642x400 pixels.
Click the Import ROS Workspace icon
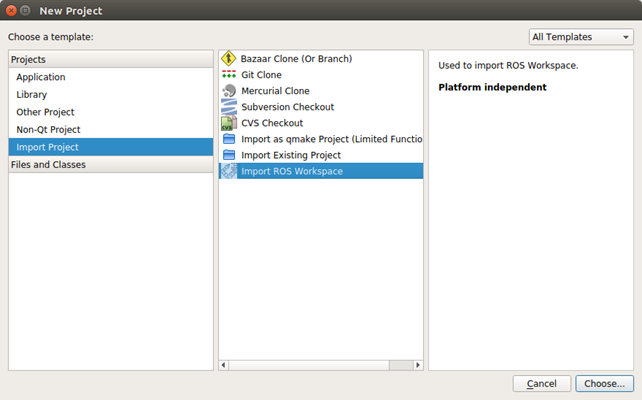coord(229,171)
